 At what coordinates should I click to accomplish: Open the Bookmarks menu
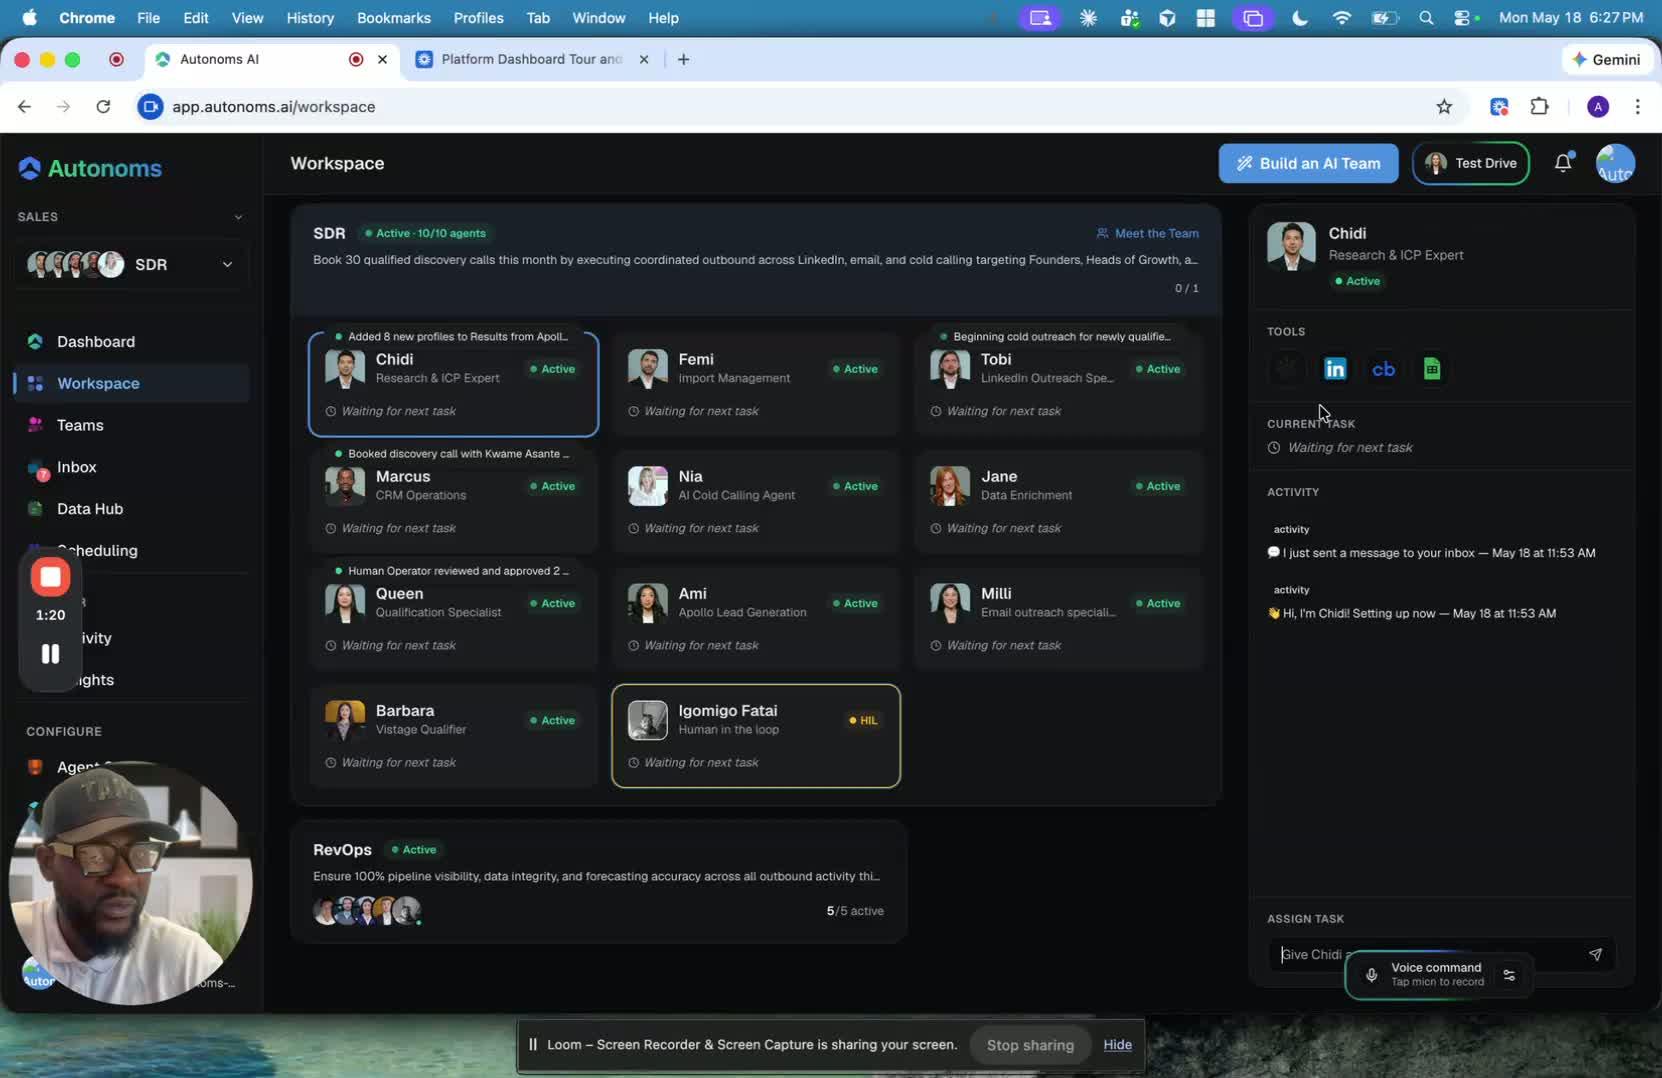coord(394,18)
